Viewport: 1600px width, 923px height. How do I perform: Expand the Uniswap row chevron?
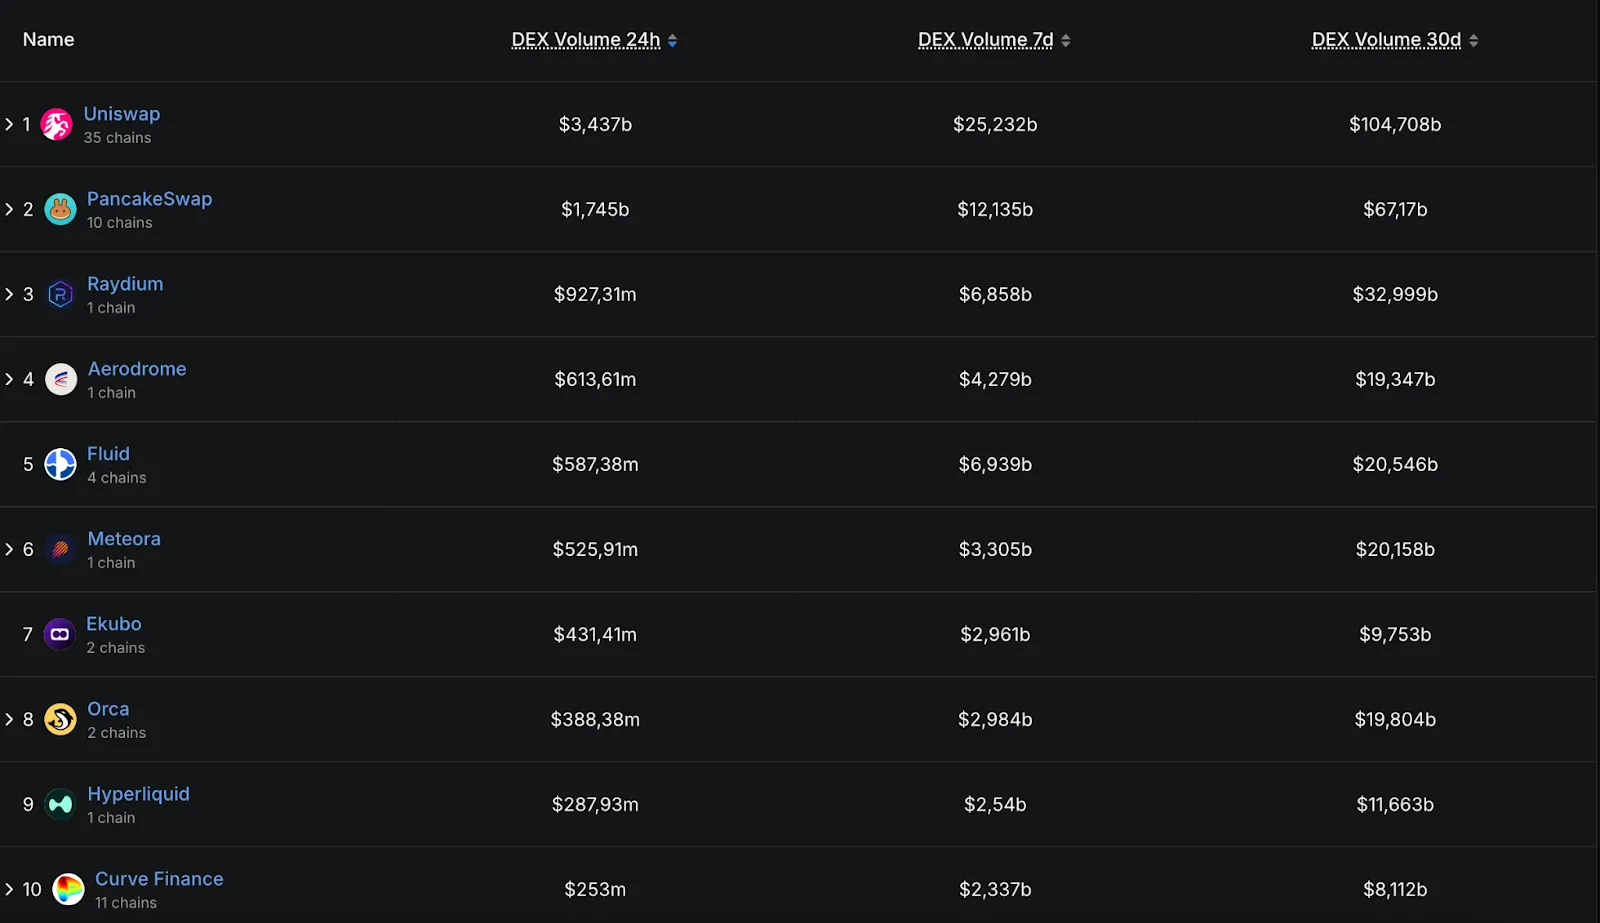click(9, 124)
